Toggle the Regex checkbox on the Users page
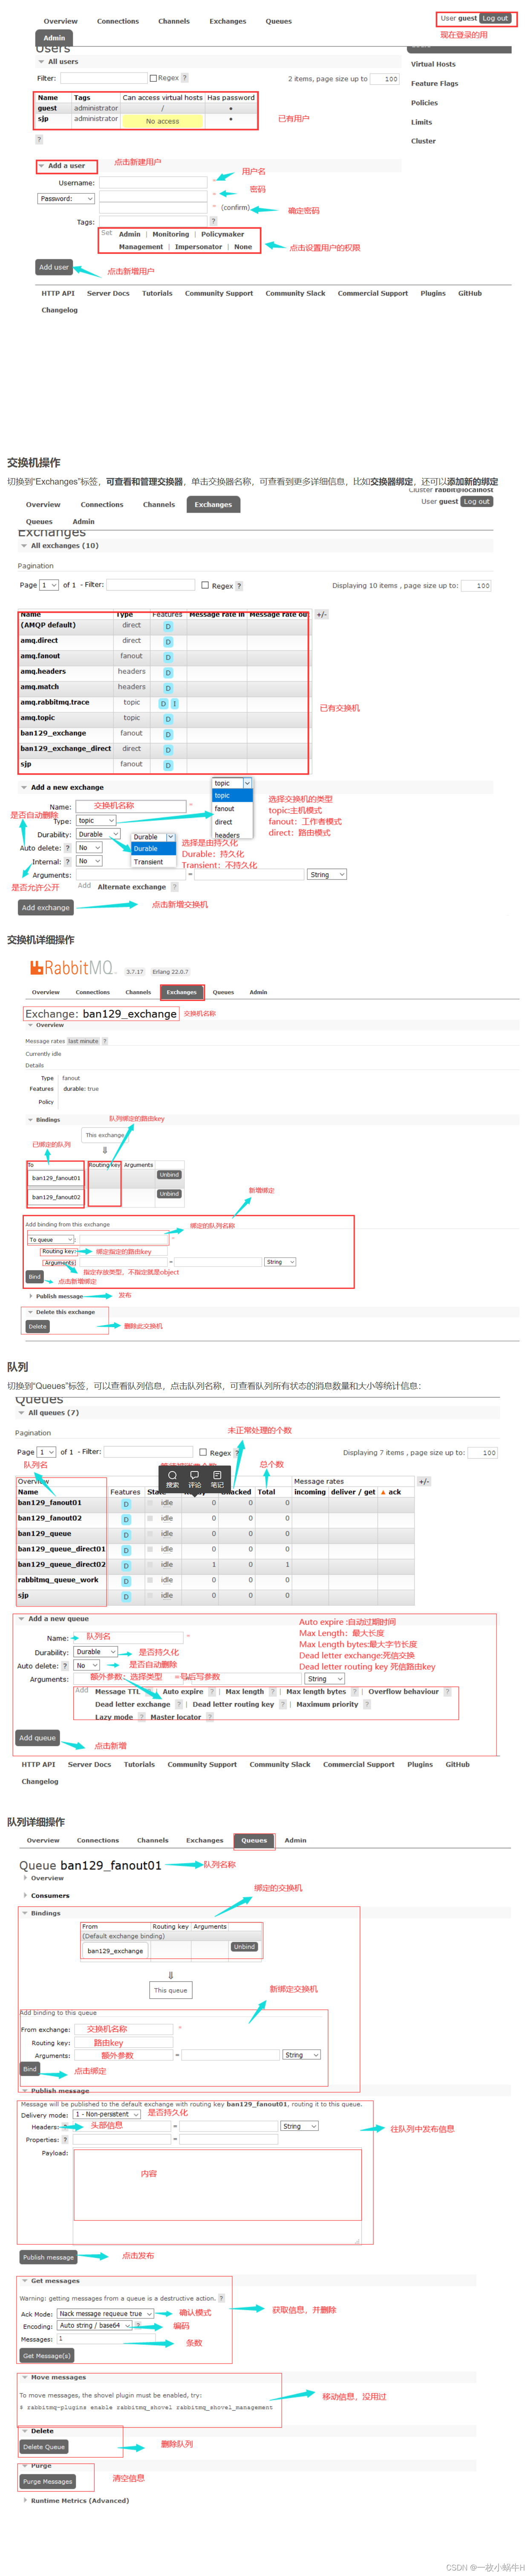The image size is (531, 2576). point(153,78)
